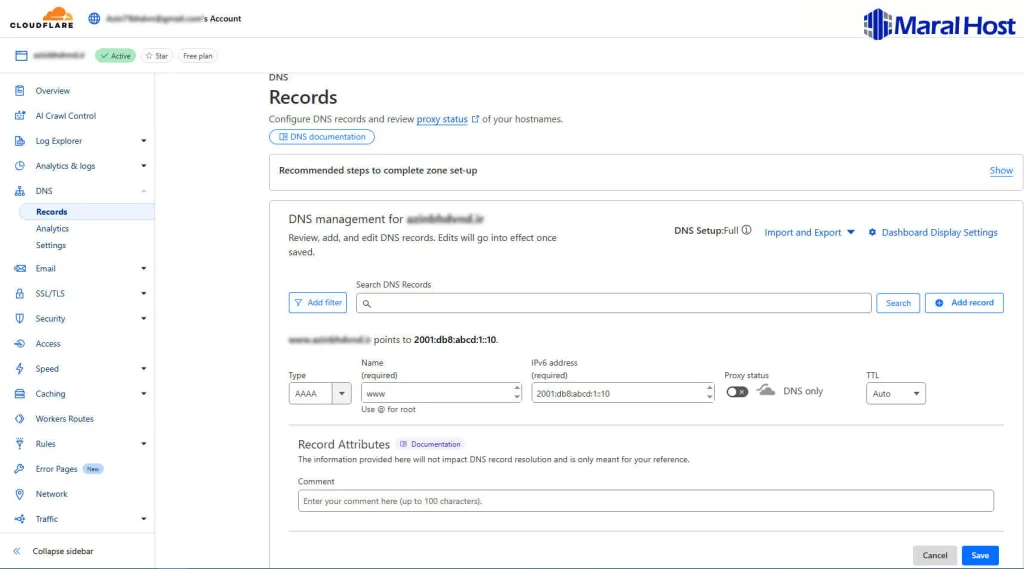Click the Search button
Screen dimensions: 1024x569
[898, 303]
